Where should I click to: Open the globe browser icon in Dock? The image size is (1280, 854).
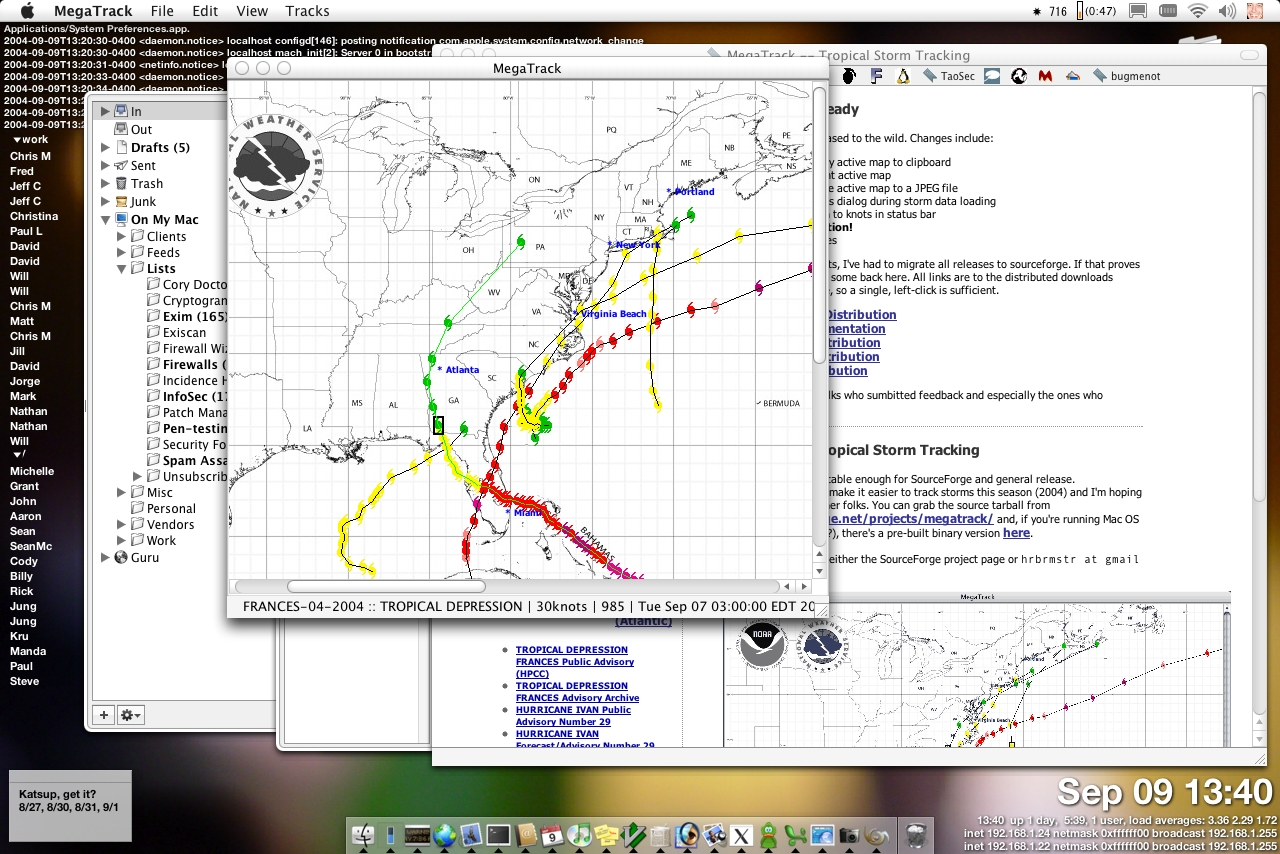coord(444,835)
